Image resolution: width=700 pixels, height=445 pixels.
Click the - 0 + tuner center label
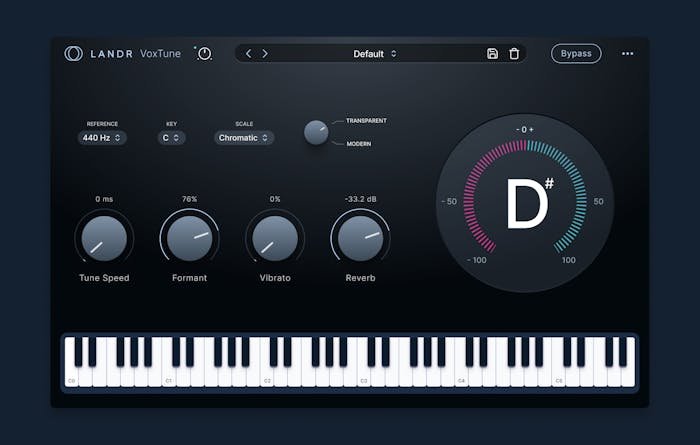coord(525,129)
